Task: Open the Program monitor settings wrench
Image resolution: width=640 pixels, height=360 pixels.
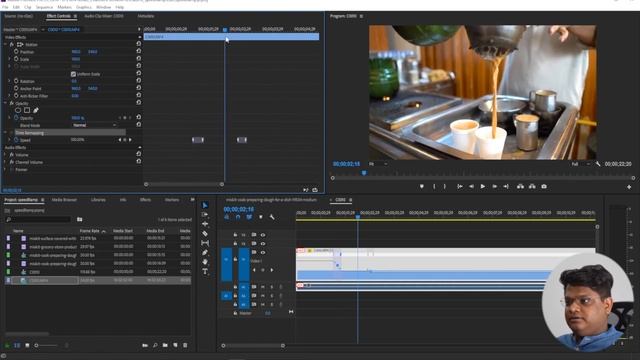Action: tap(598, 164)
